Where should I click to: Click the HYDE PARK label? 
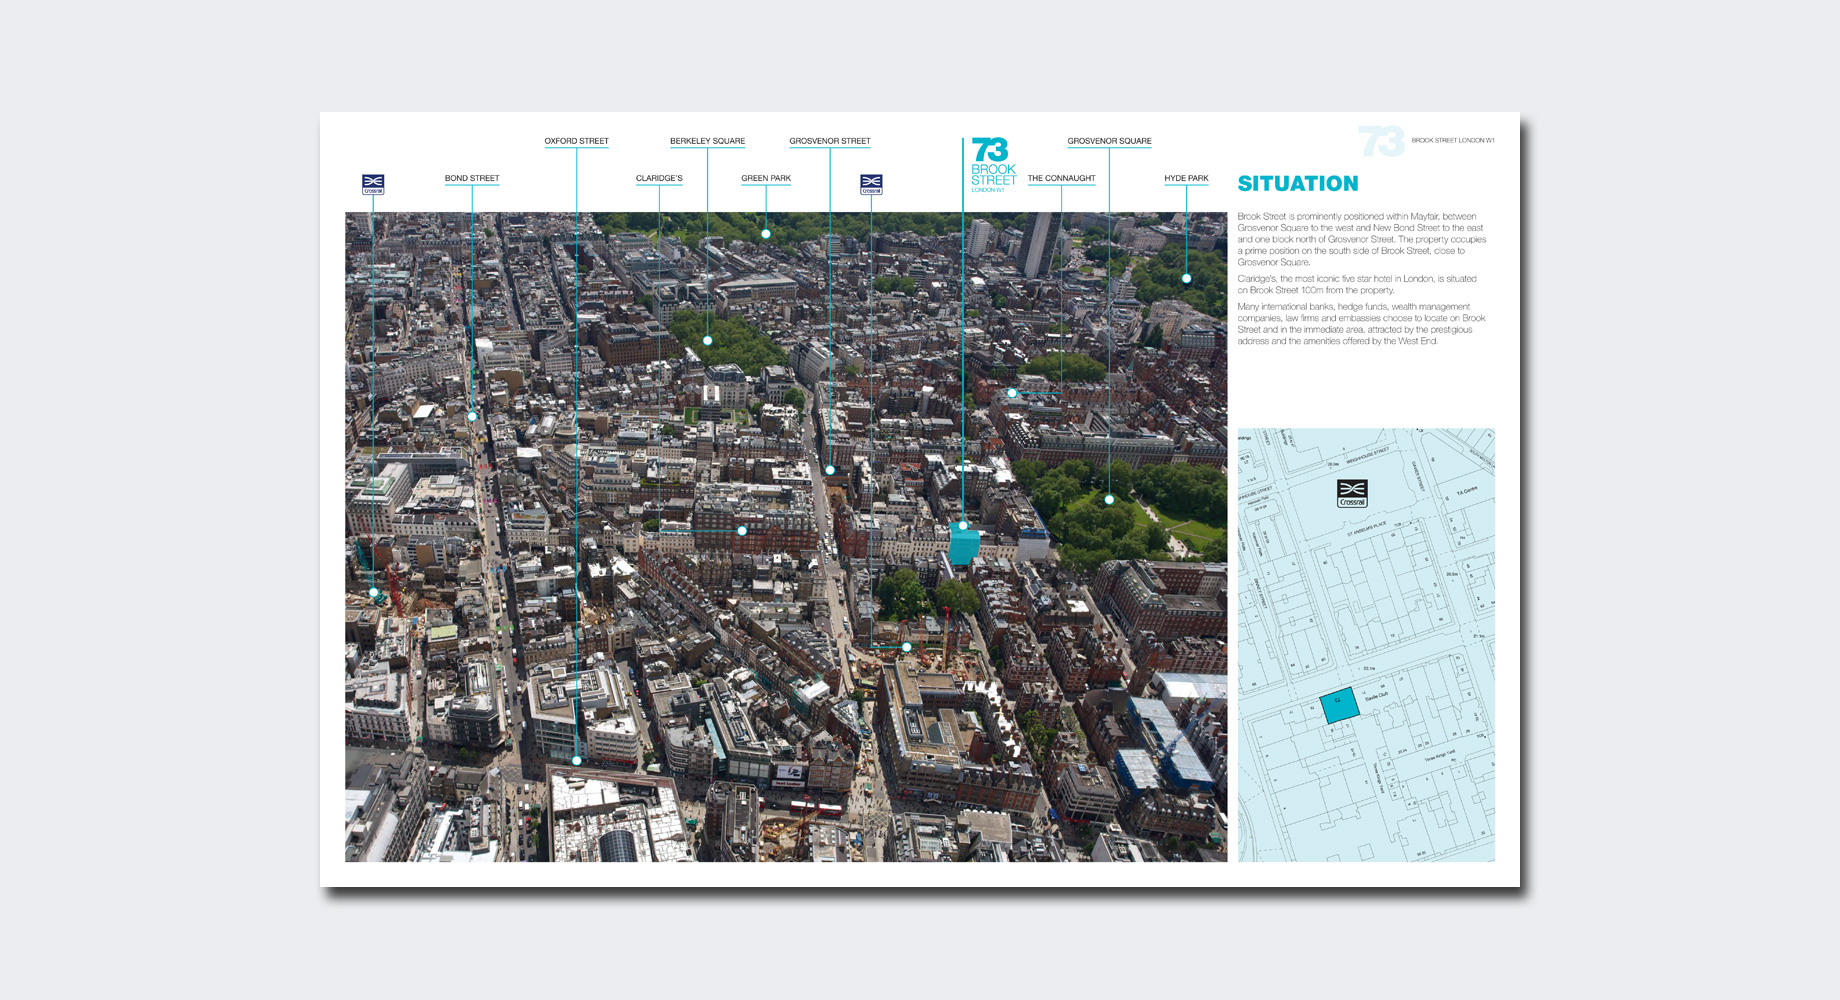tap(1186, 178)
